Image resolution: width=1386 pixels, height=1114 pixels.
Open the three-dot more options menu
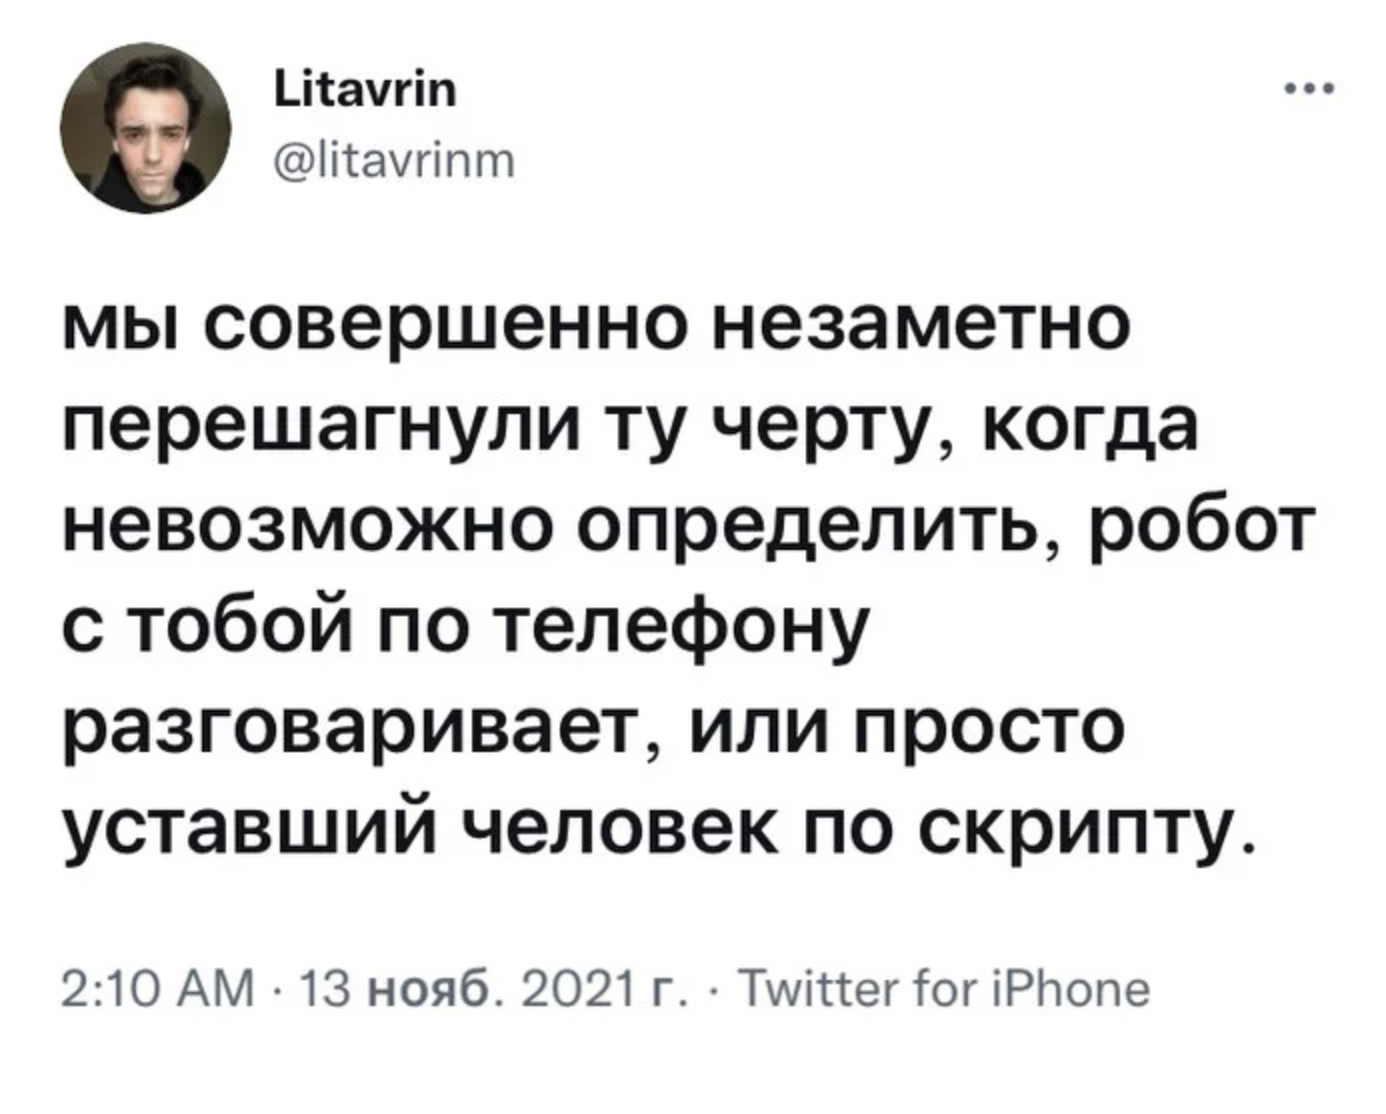point(1308,90)
